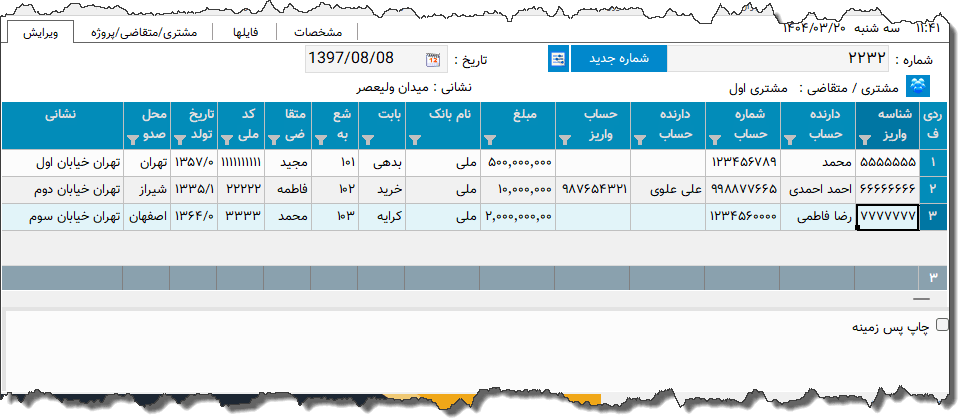Click account number ۱۲۳۴۵۶۷۸۹
Screen dimensions: 958x418
[x=744, y=163]
